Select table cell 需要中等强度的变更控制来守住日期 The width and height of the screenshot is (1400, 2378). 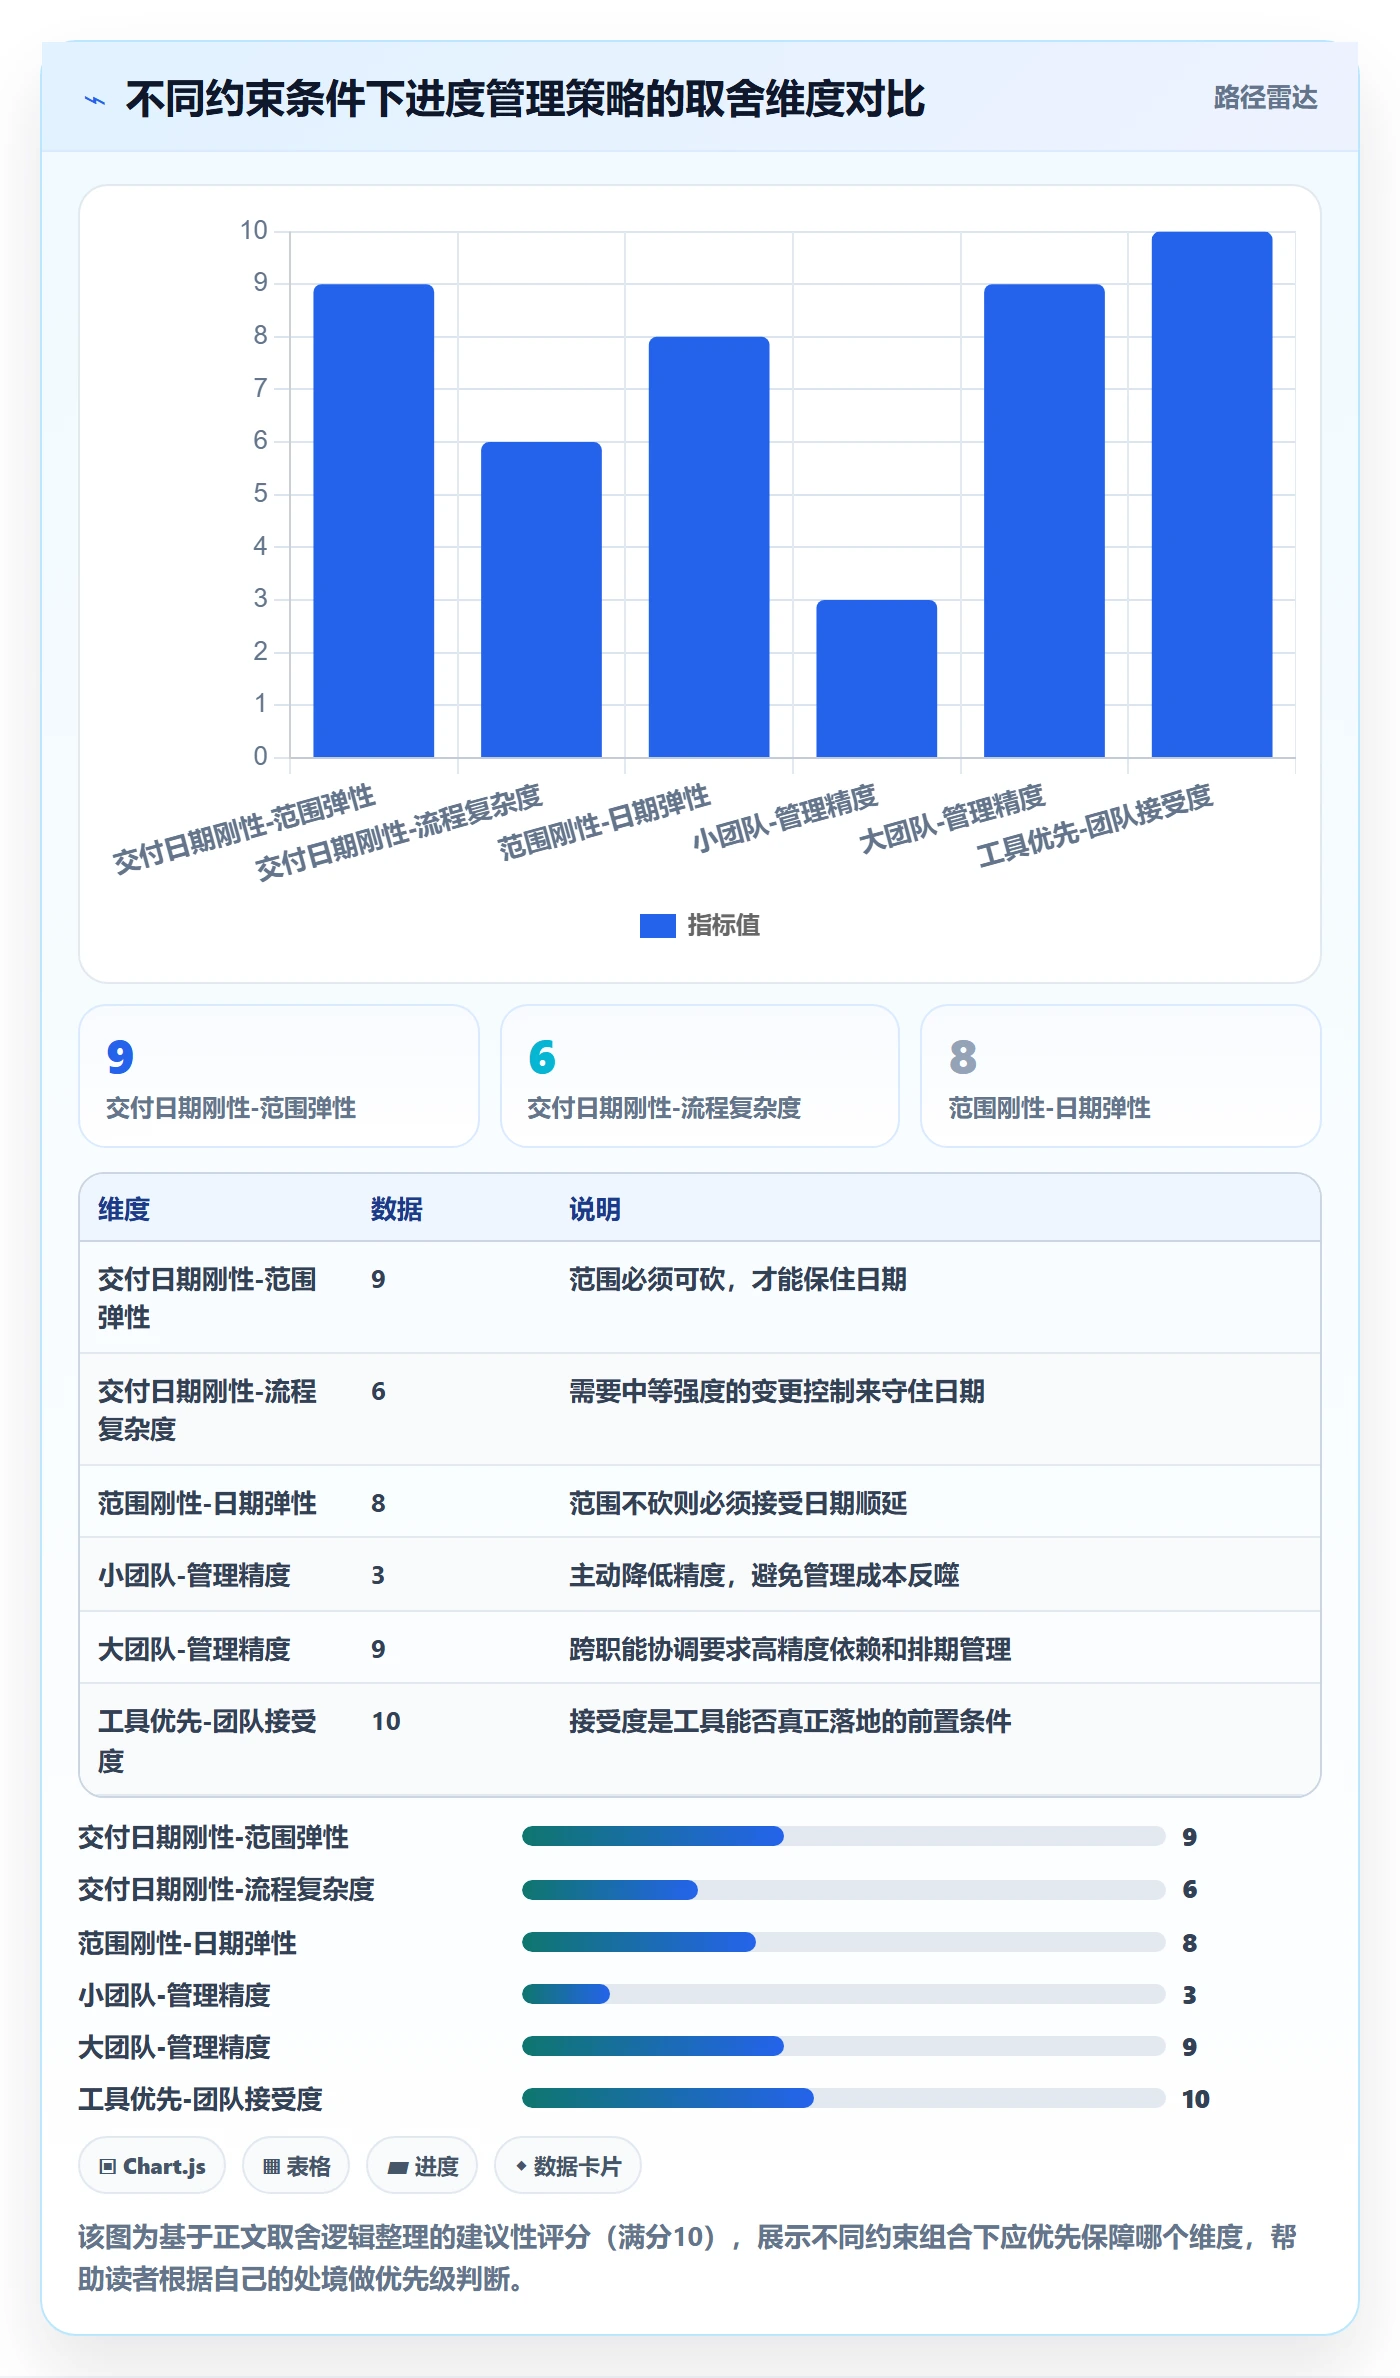point(777,1392)
